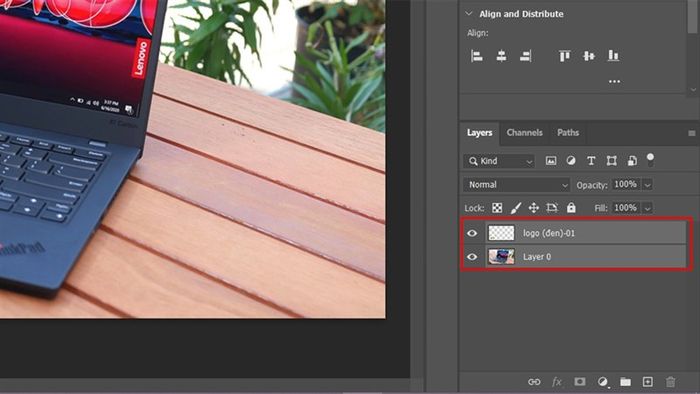Hide the logo (den)-01 layer
Screen dimensions: 700x394
[472, 233]
